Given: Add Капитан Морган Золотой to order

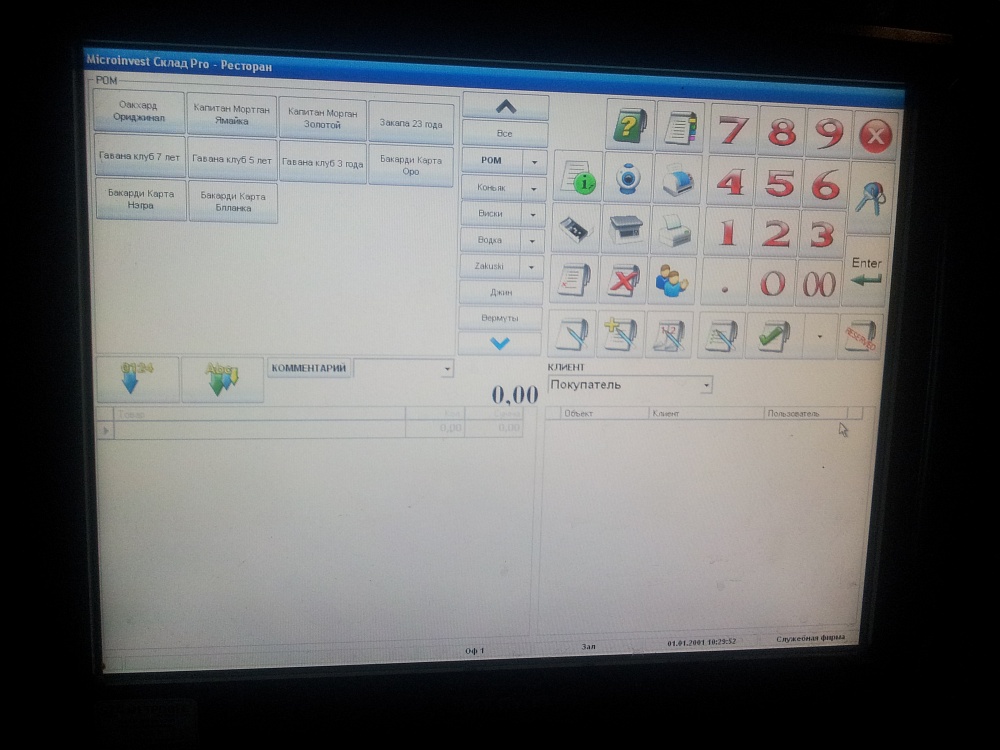Looking at the screenshot, I should pyautogui.click(x=323, y=119).
